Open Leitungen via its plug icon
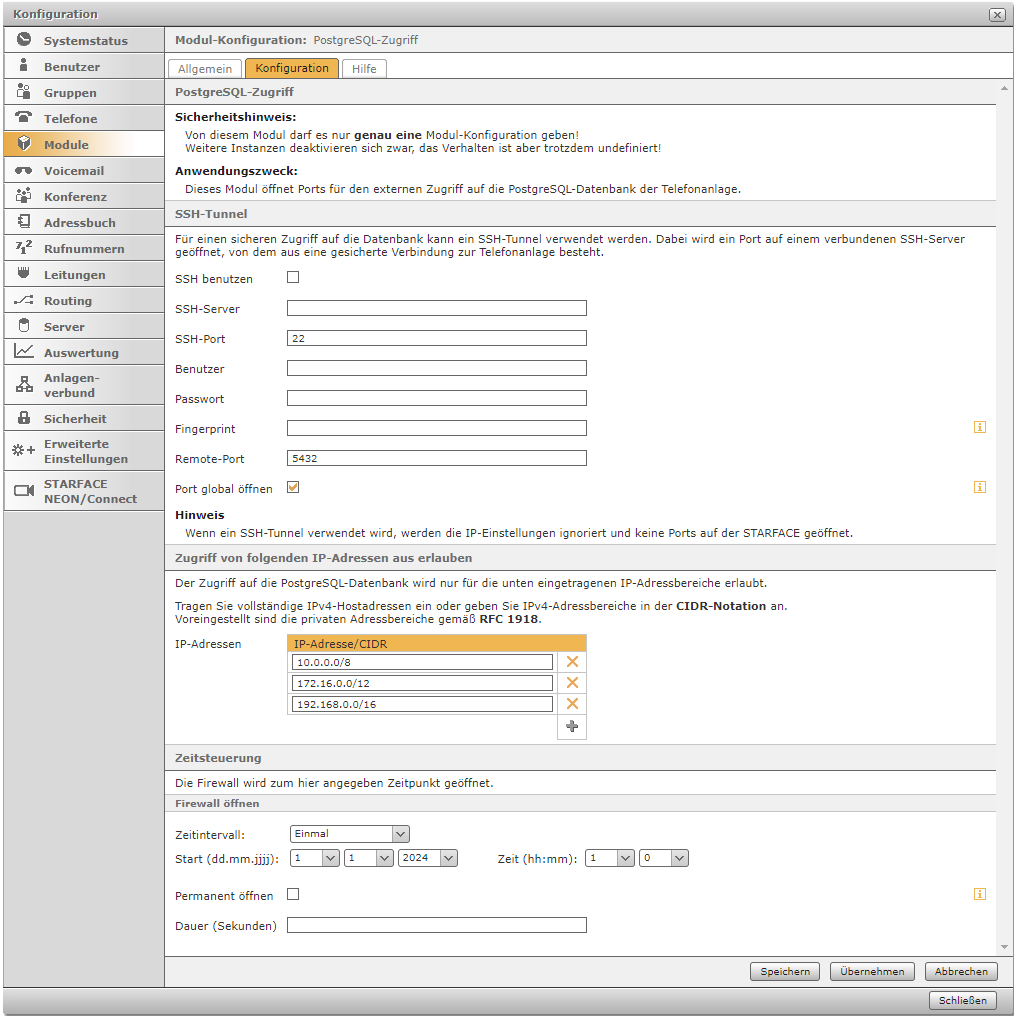This screenshot has width=1014, height=1016. point(24,273)
